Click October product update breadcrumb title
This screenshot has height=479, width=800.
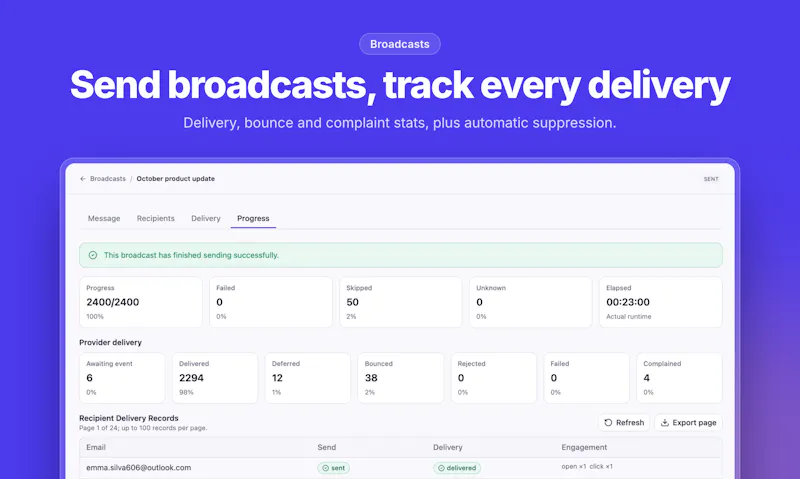[x=176, y=179]
